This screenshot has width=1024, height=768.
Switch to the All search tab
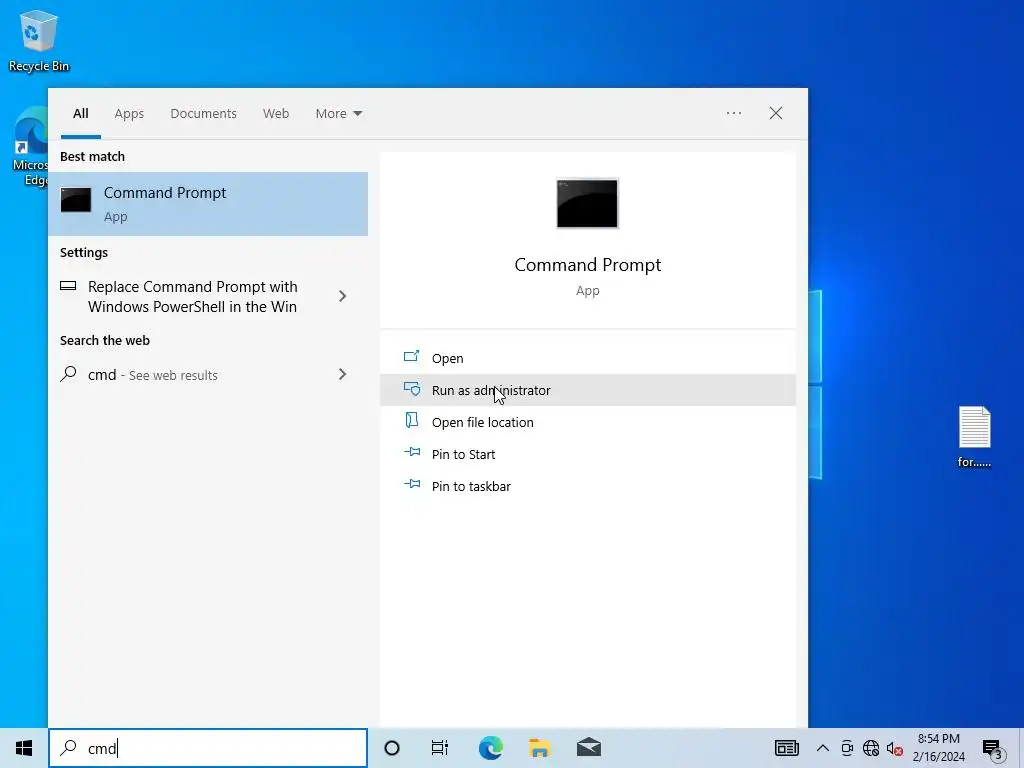pos(80,114)
